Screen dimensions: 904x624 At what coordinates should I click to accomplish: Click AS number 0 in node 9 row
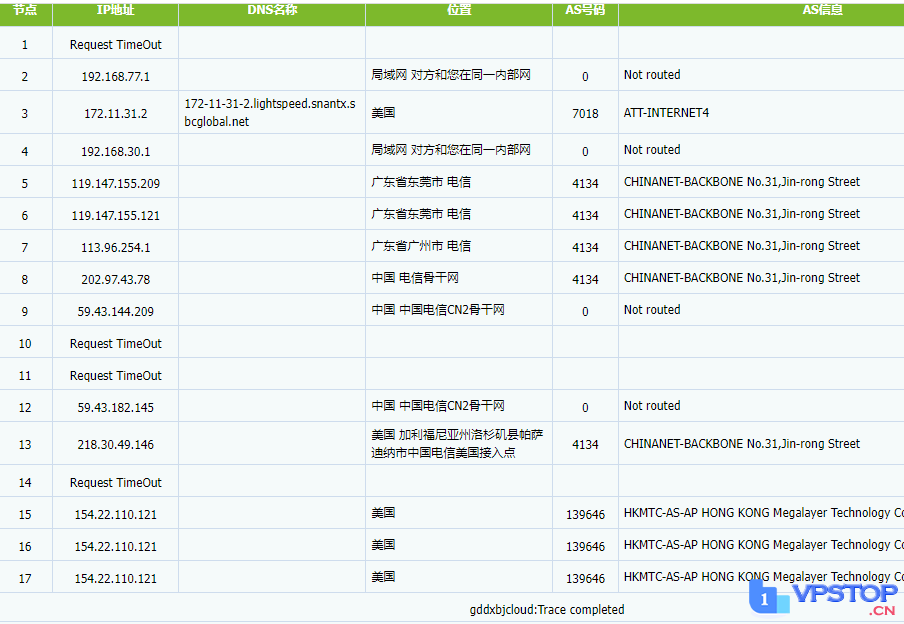(x=585, y=311)
